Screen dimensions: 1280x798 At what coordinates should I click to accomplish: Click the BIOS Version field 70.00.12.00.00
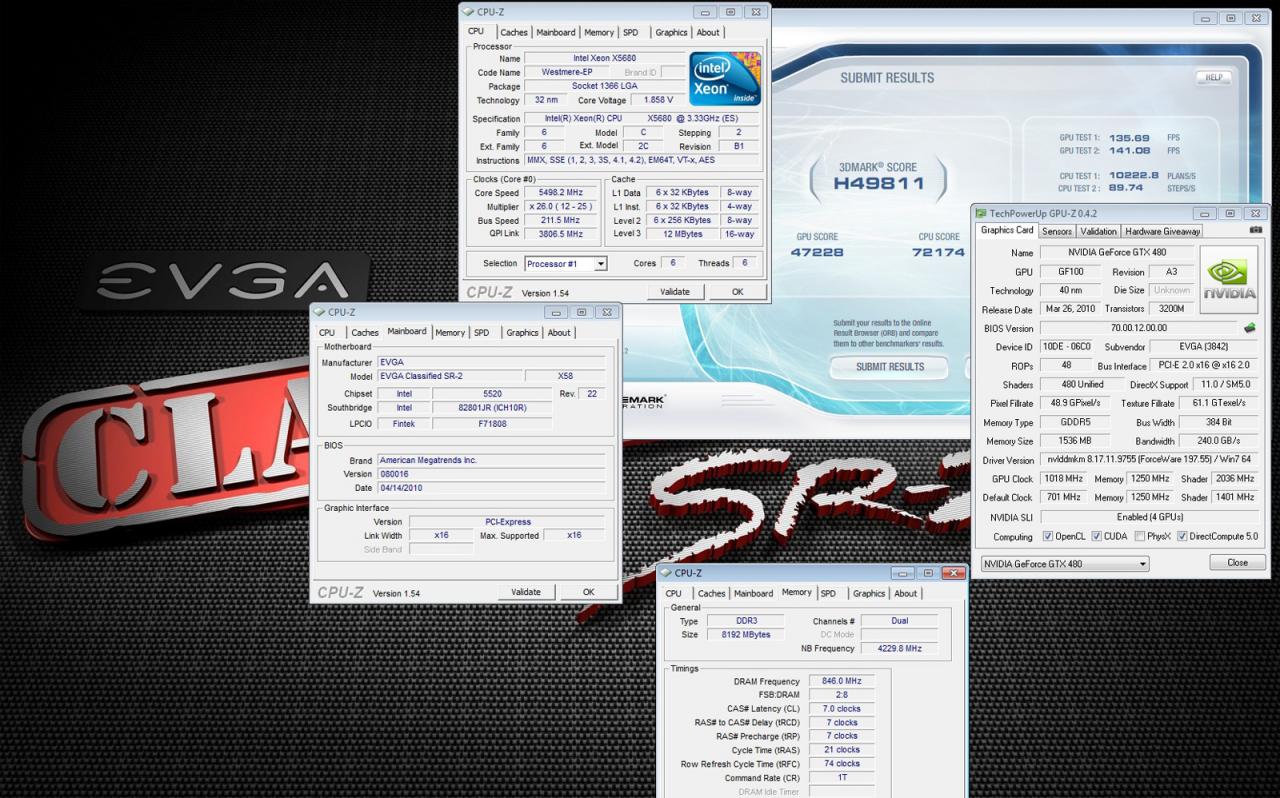1138,328
